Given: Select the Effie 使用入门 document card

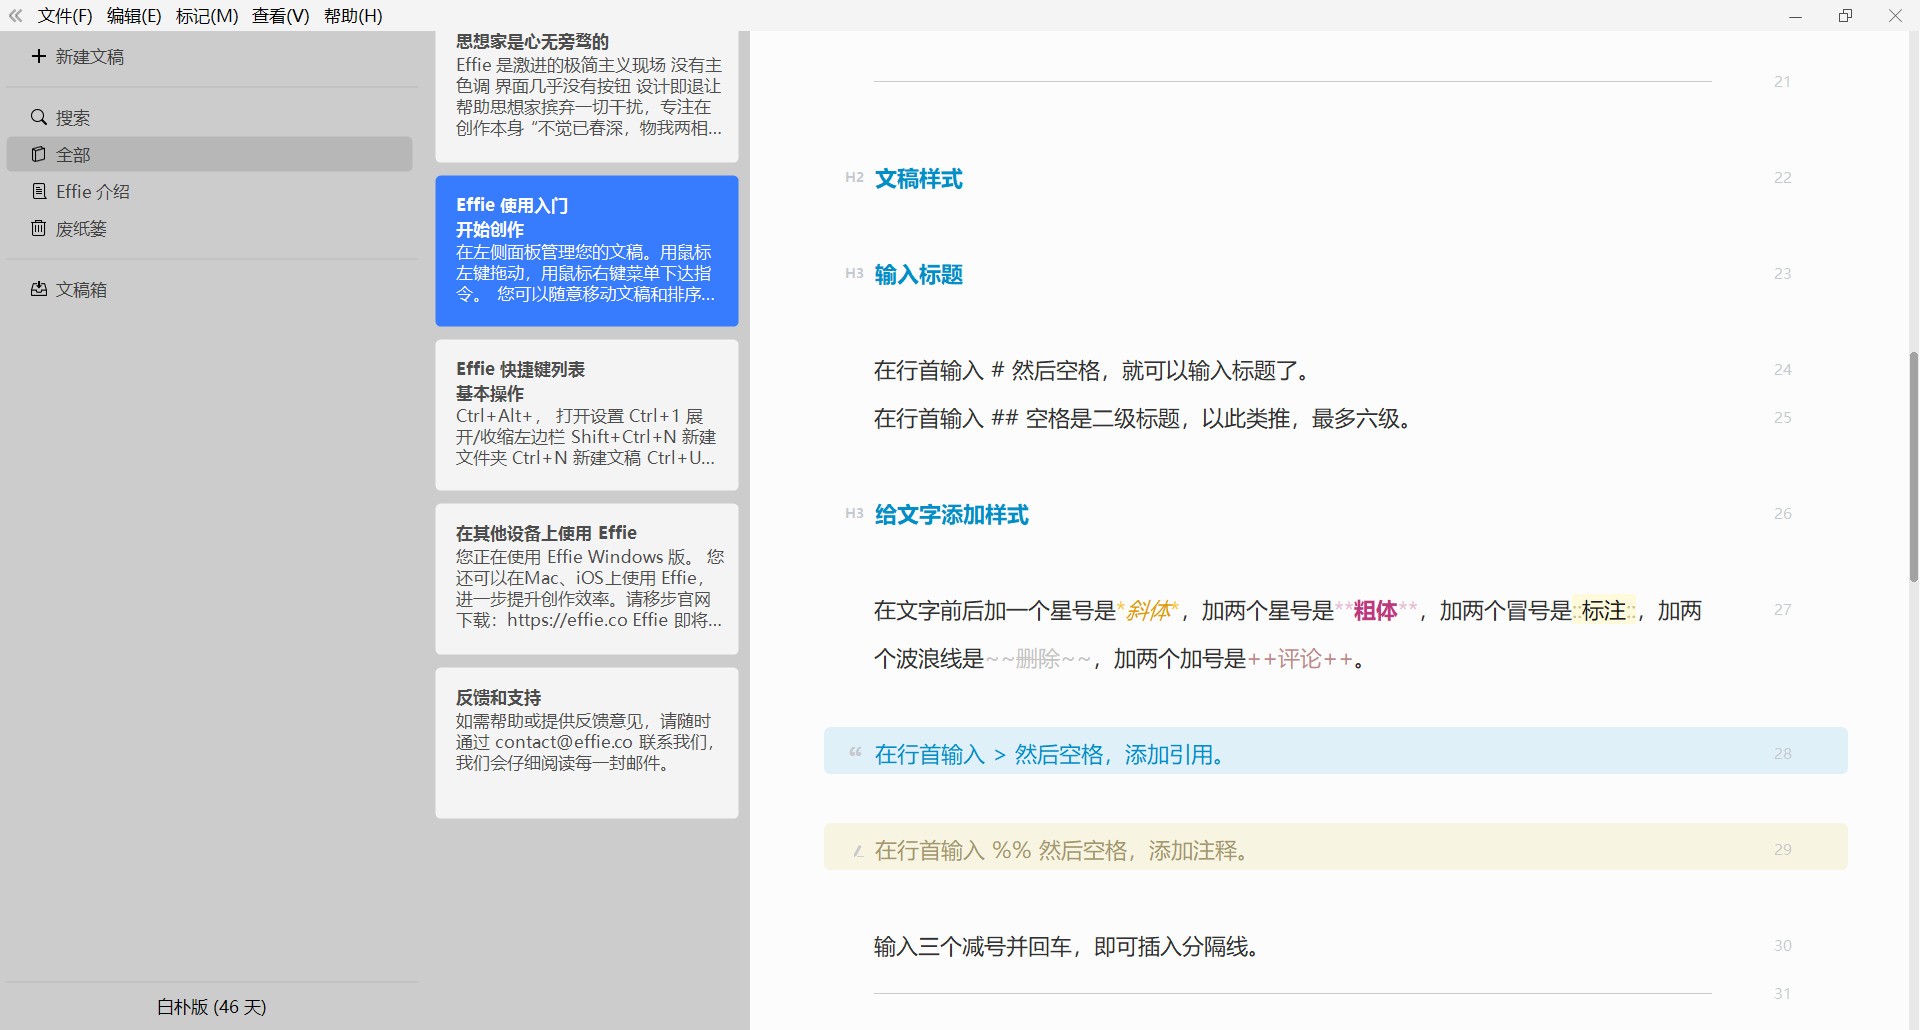Looking at the screenshot, I should coord(587,251).
